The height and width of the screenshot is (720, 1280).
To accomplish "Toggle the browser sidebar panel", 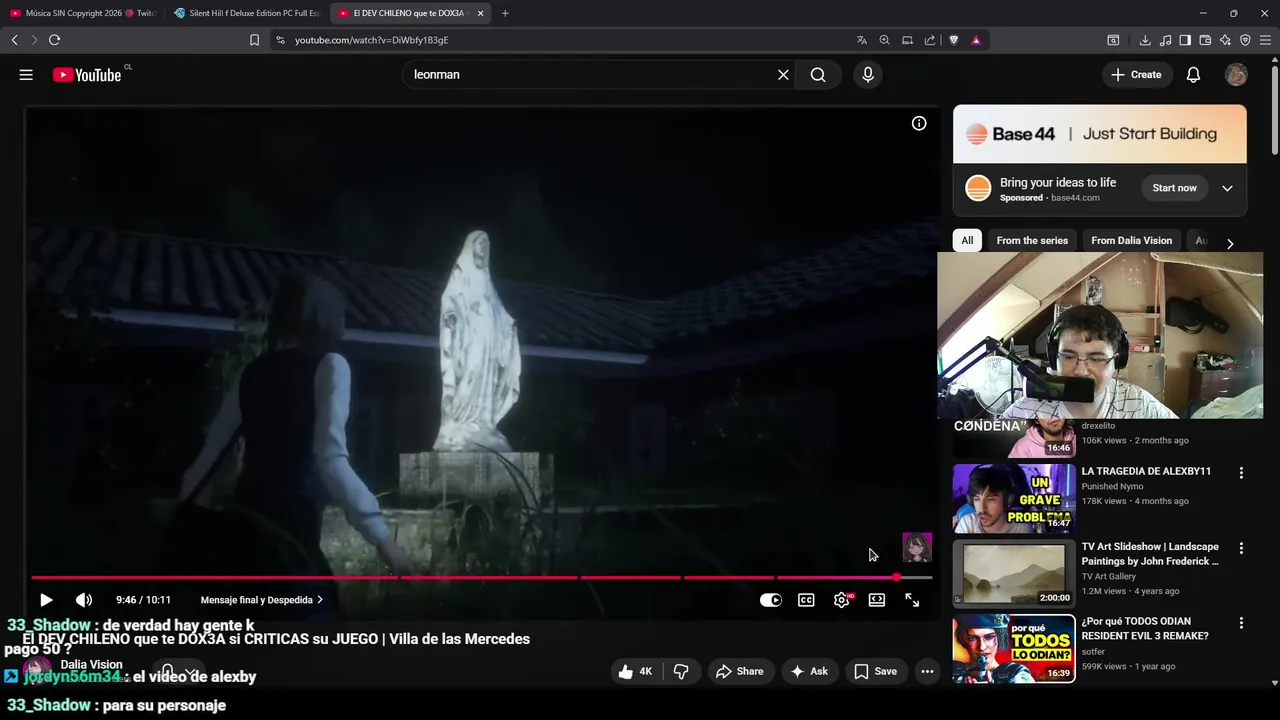I will click(x=1185, y=40).
